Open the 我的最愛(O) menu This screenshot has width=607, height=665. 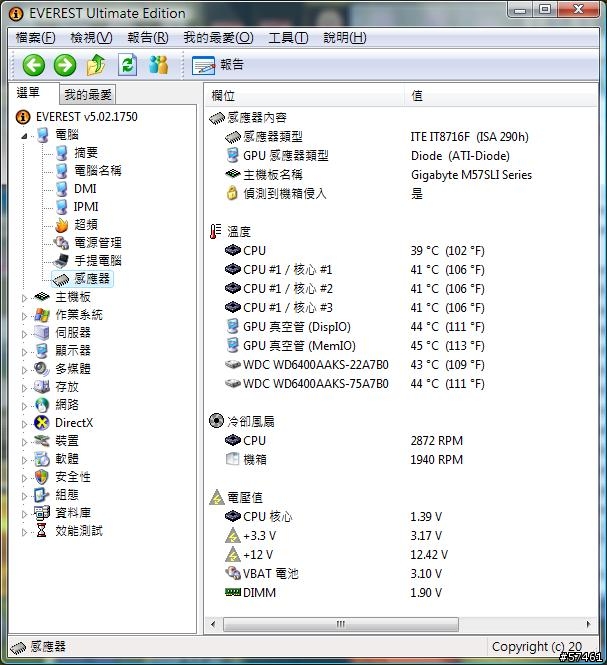(218, 38)
